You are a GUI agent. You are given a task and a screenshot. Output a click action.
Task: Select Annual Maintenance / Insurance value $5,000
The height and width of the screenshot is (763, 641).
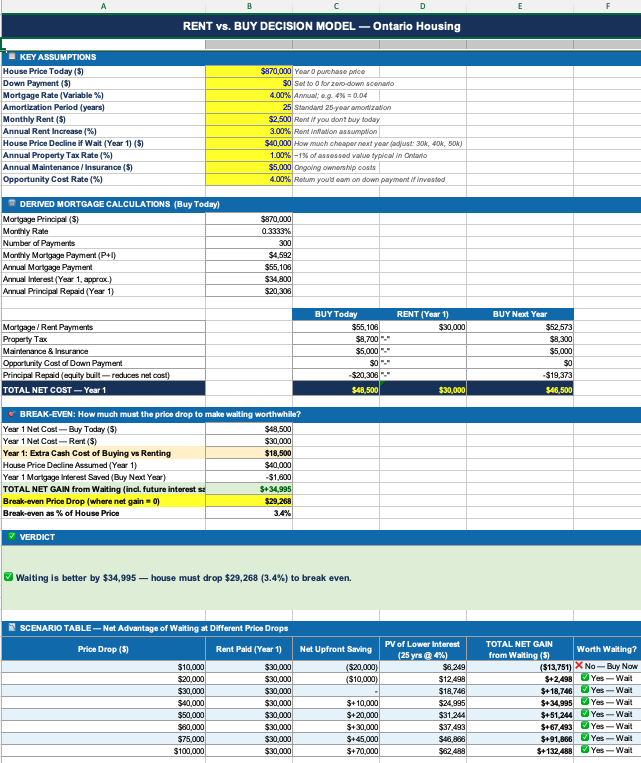point(249,167)
